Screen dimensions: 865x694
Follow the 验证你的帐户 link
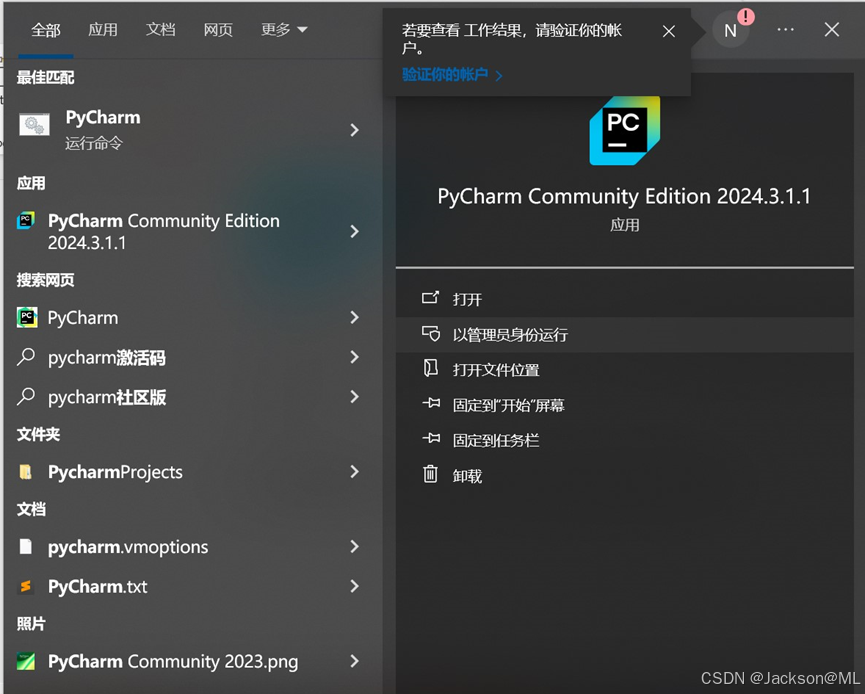pyautogui.click(x=452, y=74)
